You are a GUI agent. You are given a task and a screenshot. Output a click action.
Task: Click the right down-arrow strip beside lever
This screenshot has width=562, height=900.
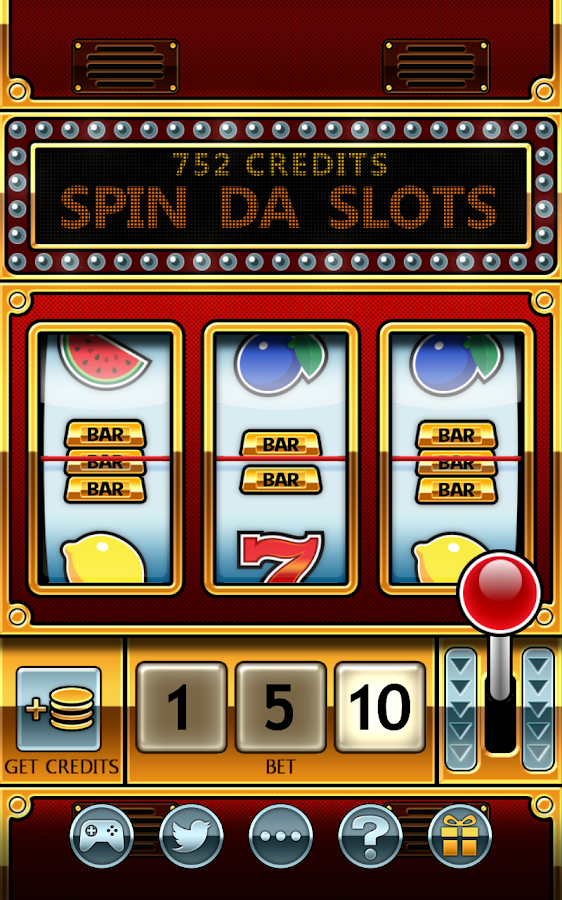(x=538, y=709)
